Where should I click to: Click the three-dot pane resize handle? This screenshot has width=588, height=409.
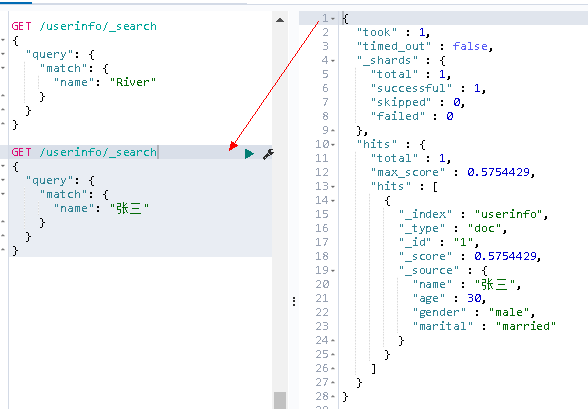(x=294, y=301)
